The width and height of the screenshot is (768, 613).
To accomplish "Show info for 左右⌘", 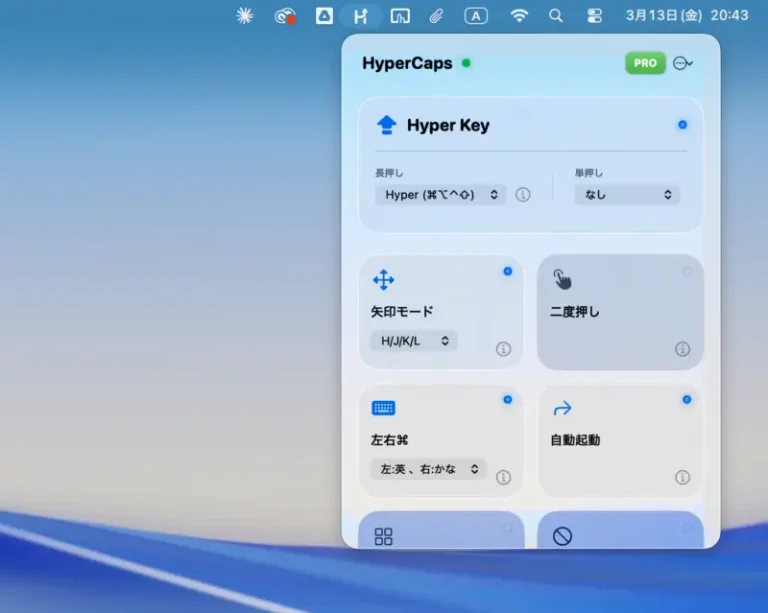I will click(504, 477).
